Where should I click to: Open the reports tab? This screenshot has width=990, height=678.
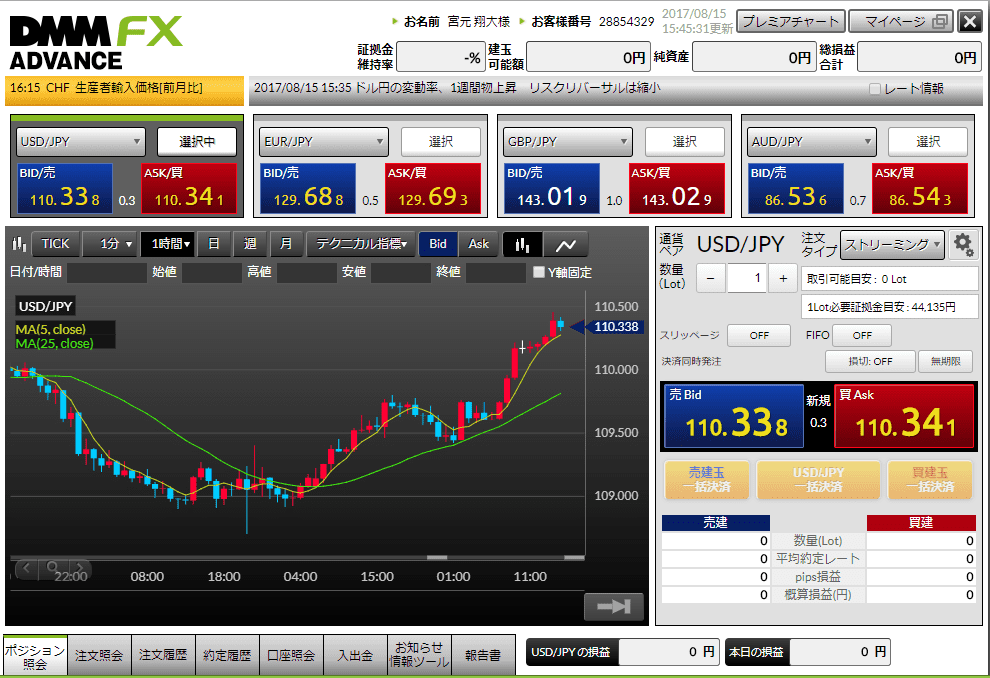click(x=483, y=655)
